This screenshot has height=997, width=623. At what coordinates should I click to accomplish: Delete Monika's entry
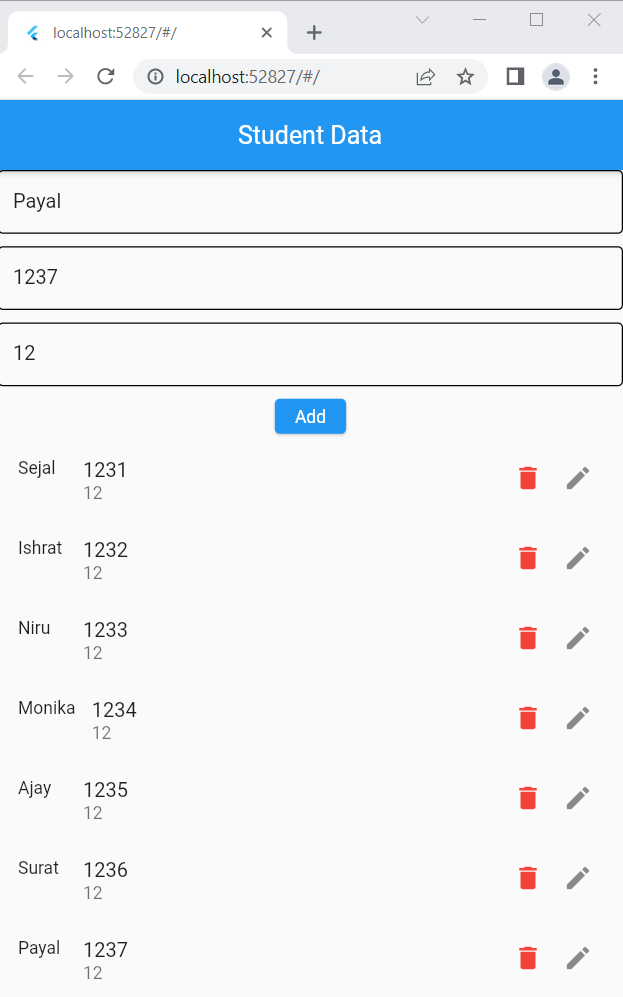pyautogui.click(x=528, y=718)
